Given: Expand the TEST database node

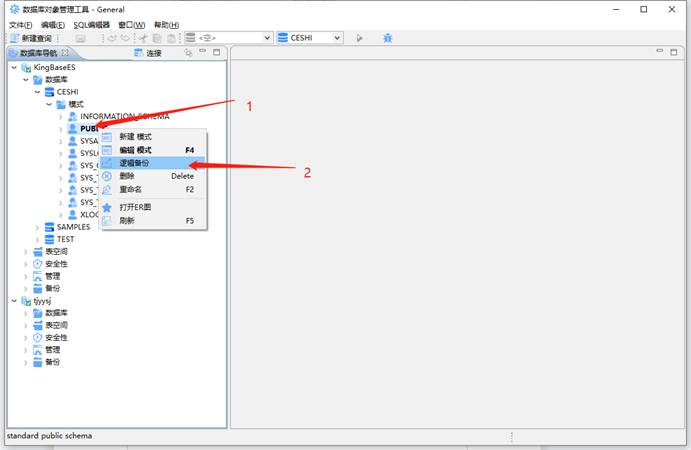Looking at the screenshot, I should click(37, 240).
